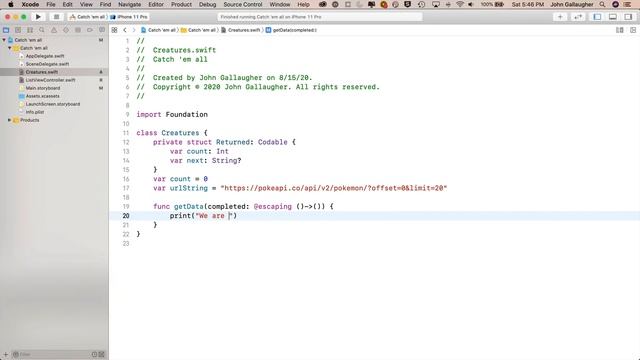Show the Source Control navigator
640x360 pixels.
click(x=18, y=30)
